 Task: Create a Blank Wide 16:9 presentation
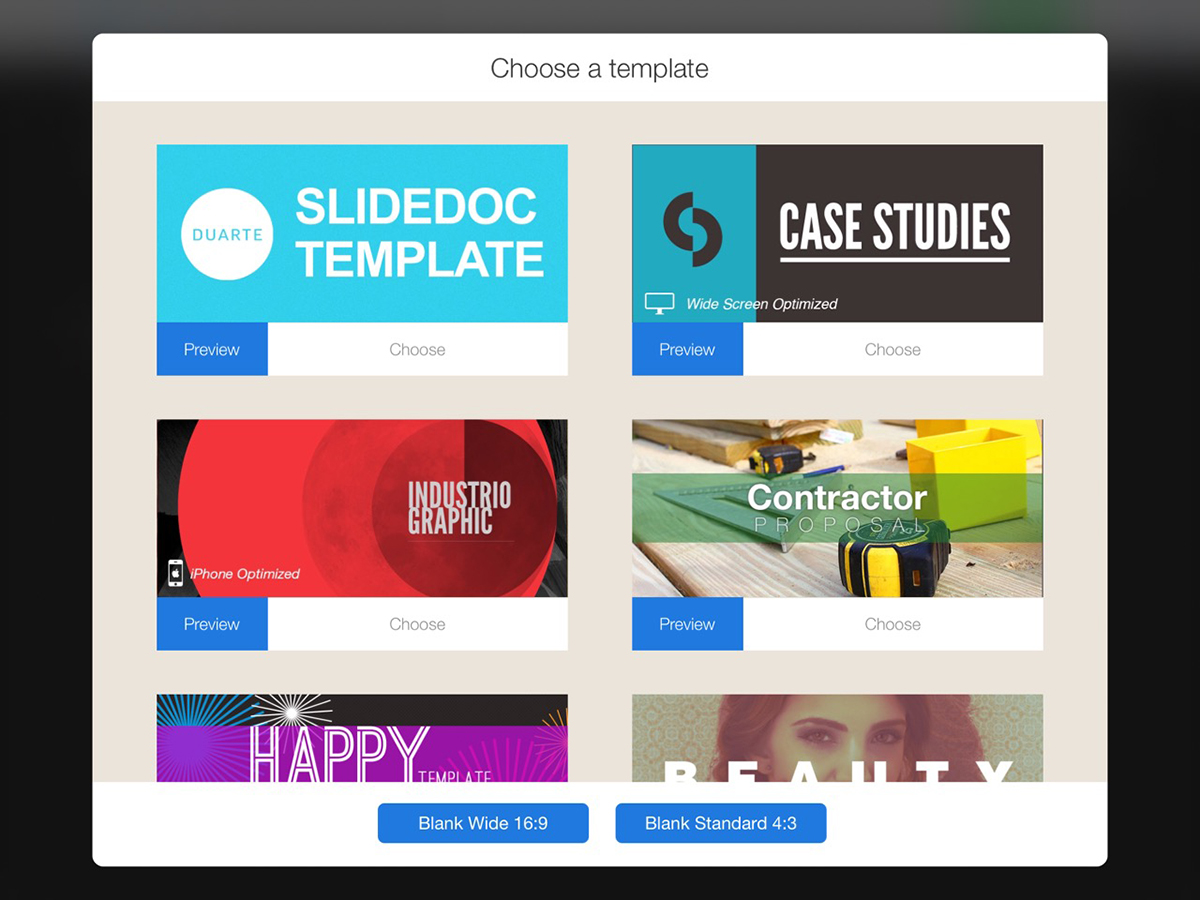483,823
